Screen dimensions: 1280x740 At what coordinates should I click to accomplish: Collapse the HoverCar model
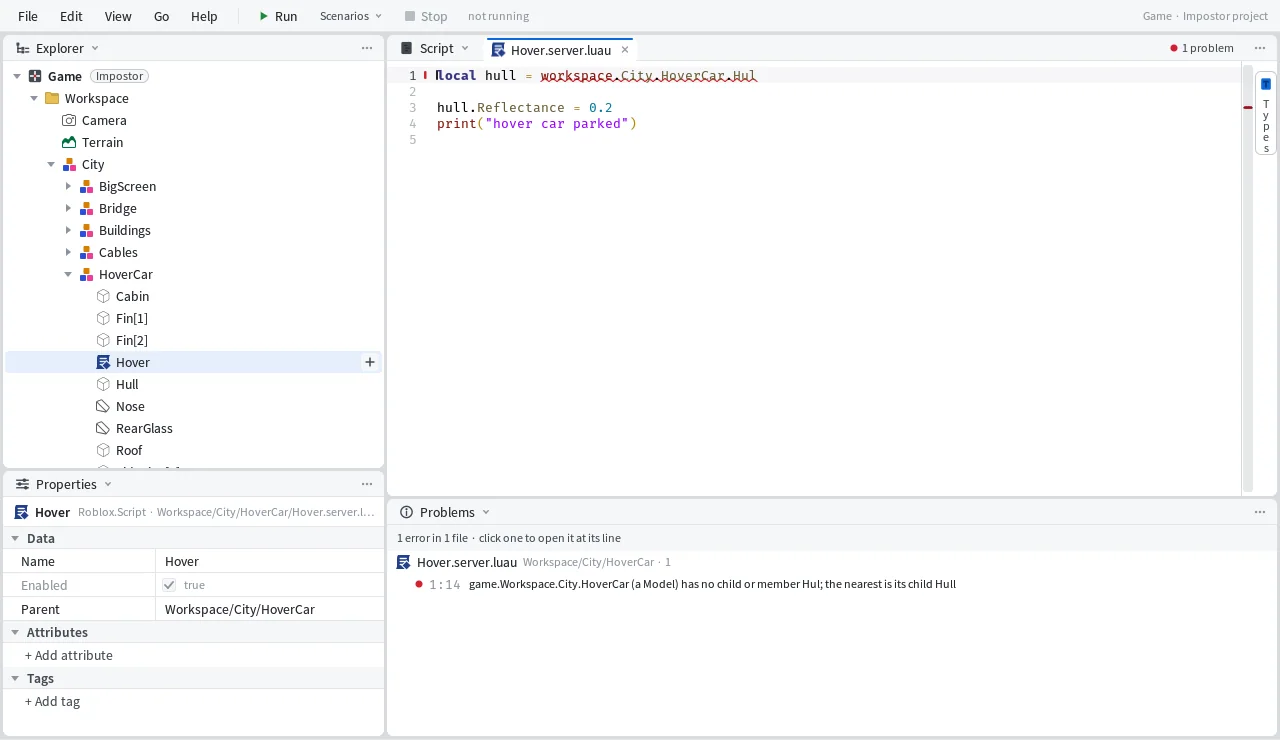point(68,274)
